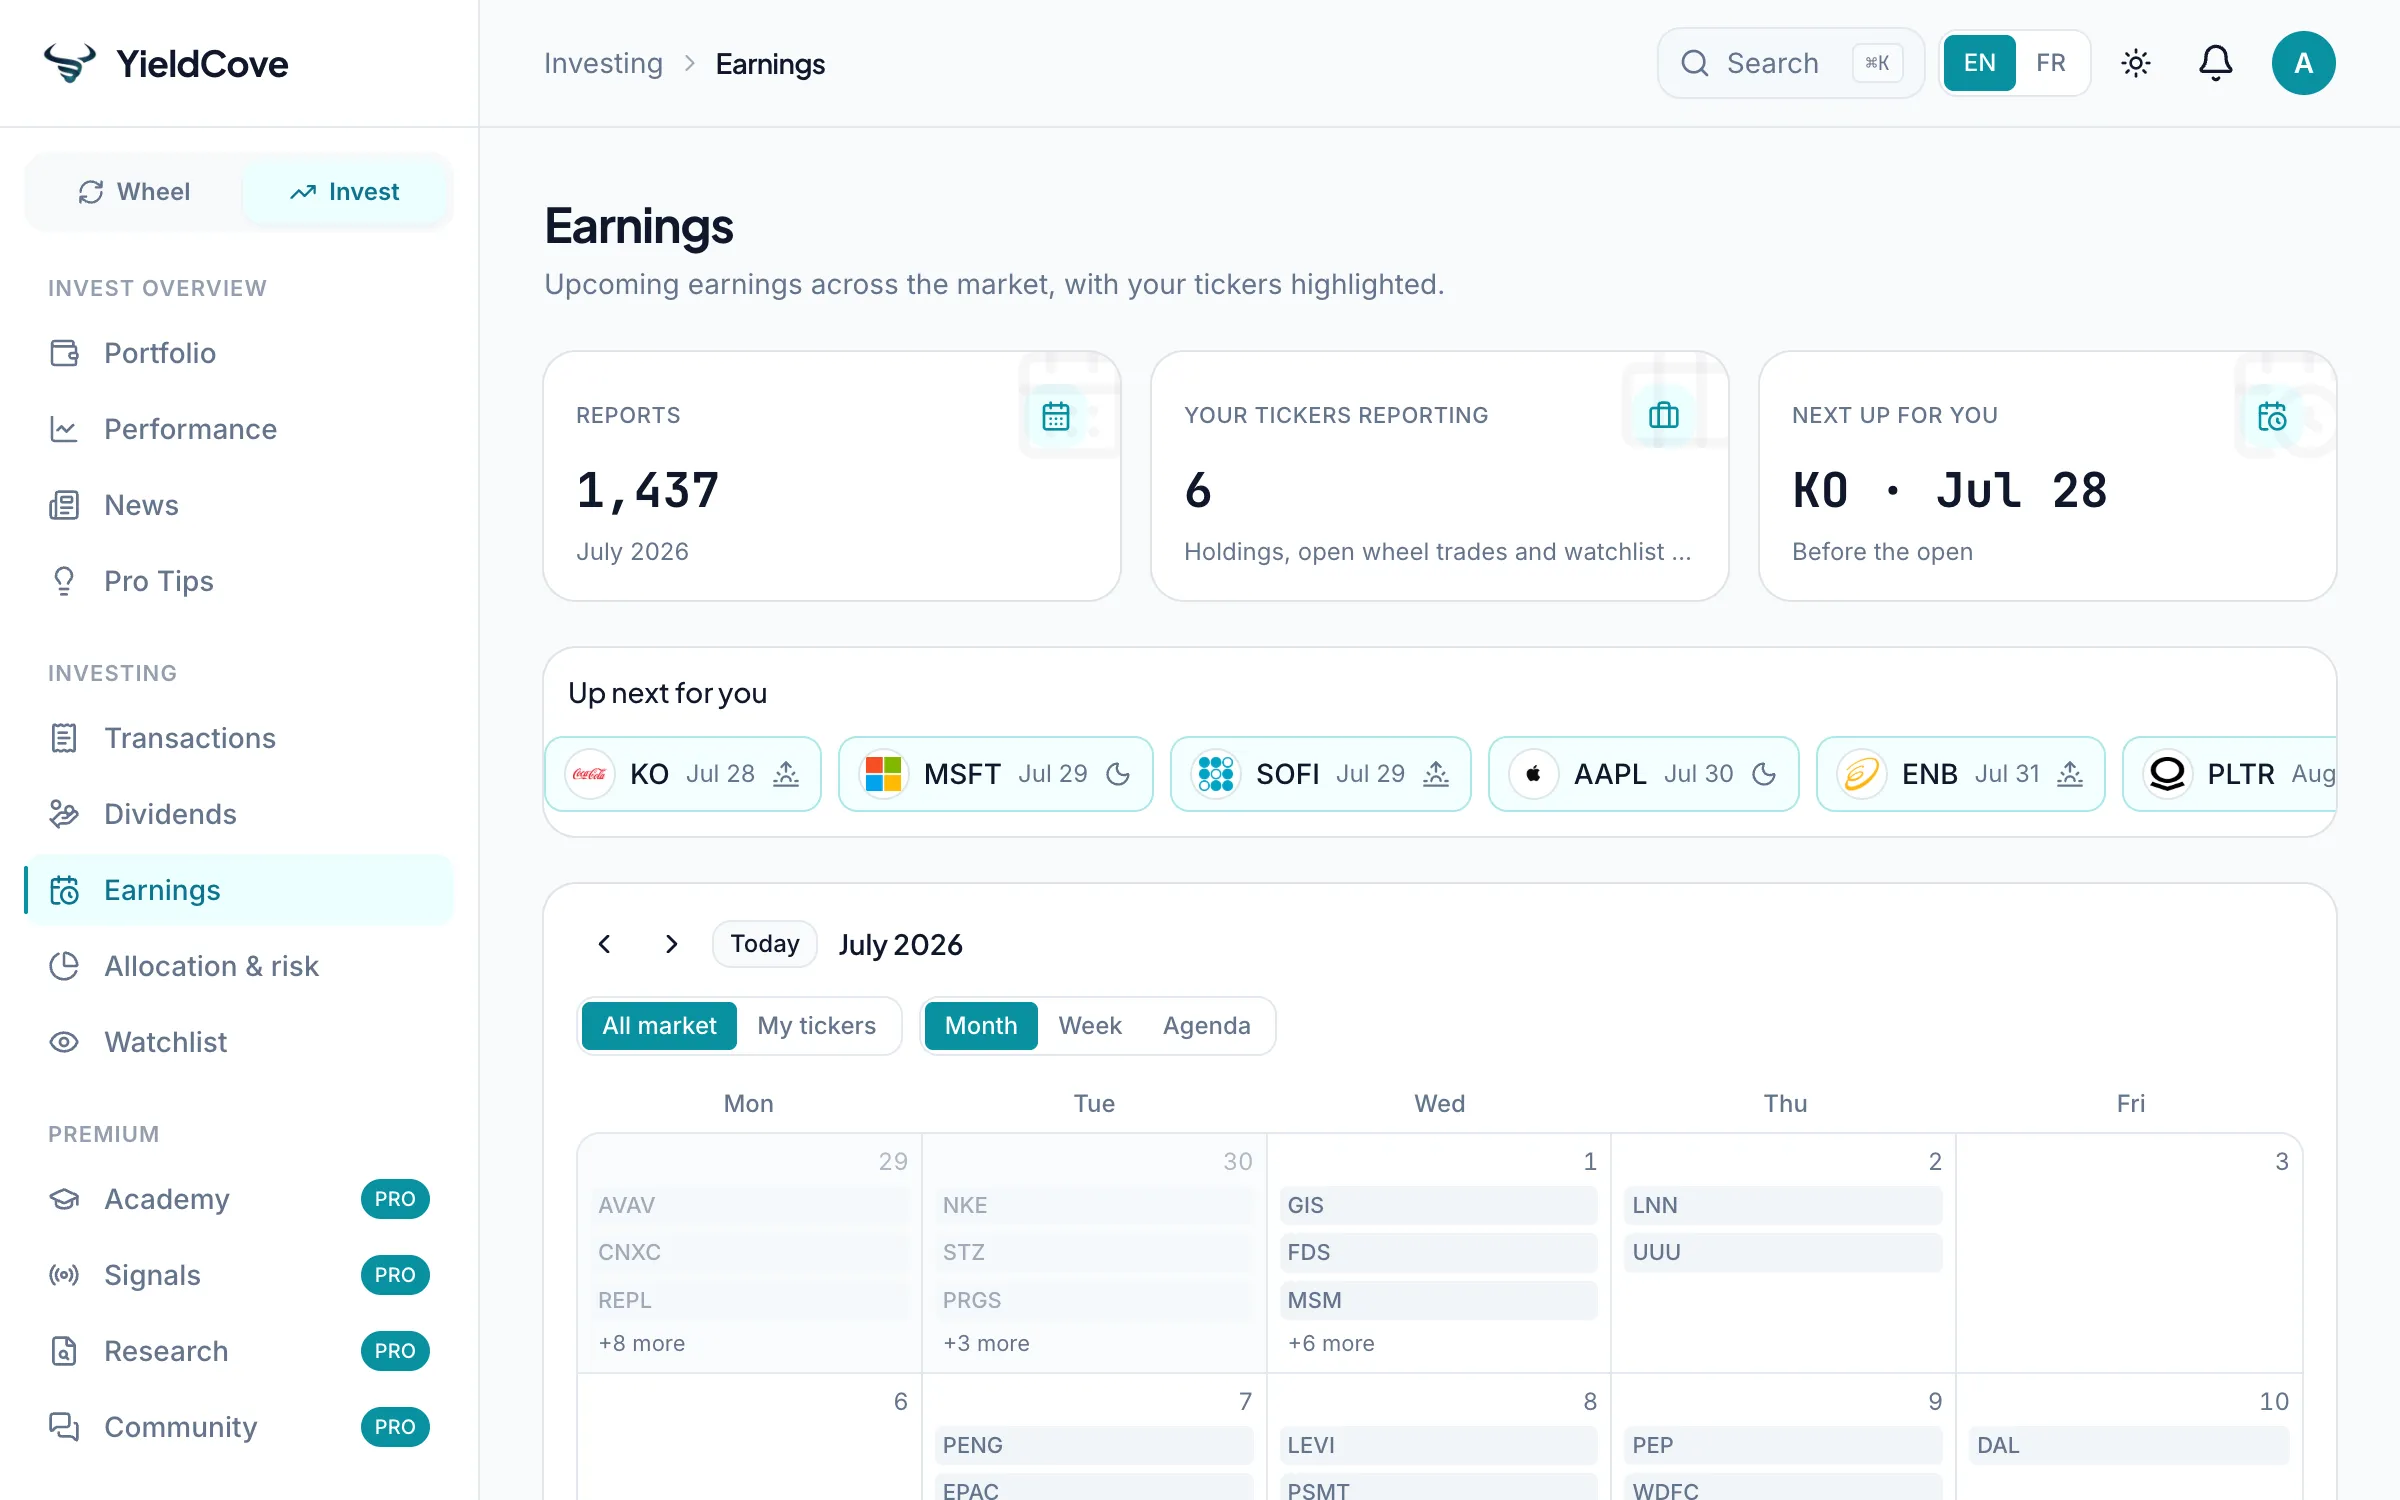Open the NKE event on June 30
This screenshot has width=2400, height=1500.
tap(1094, 1205)
